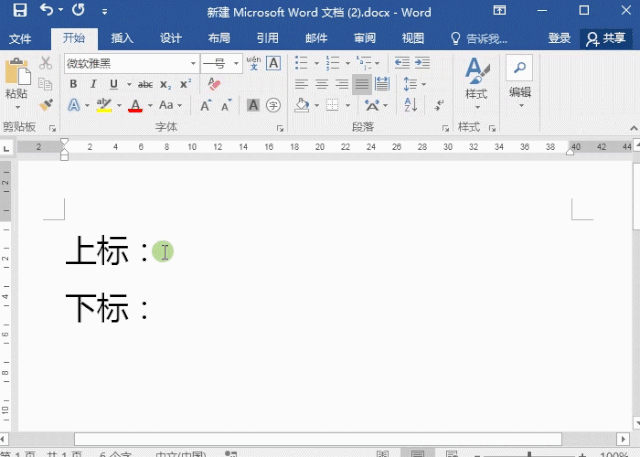Switch to the 引用 tab

click(268, 38)
